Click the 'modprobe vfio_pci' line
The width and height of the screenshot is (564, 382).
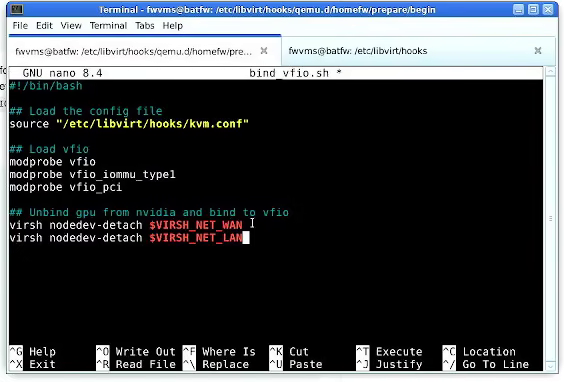66,187
